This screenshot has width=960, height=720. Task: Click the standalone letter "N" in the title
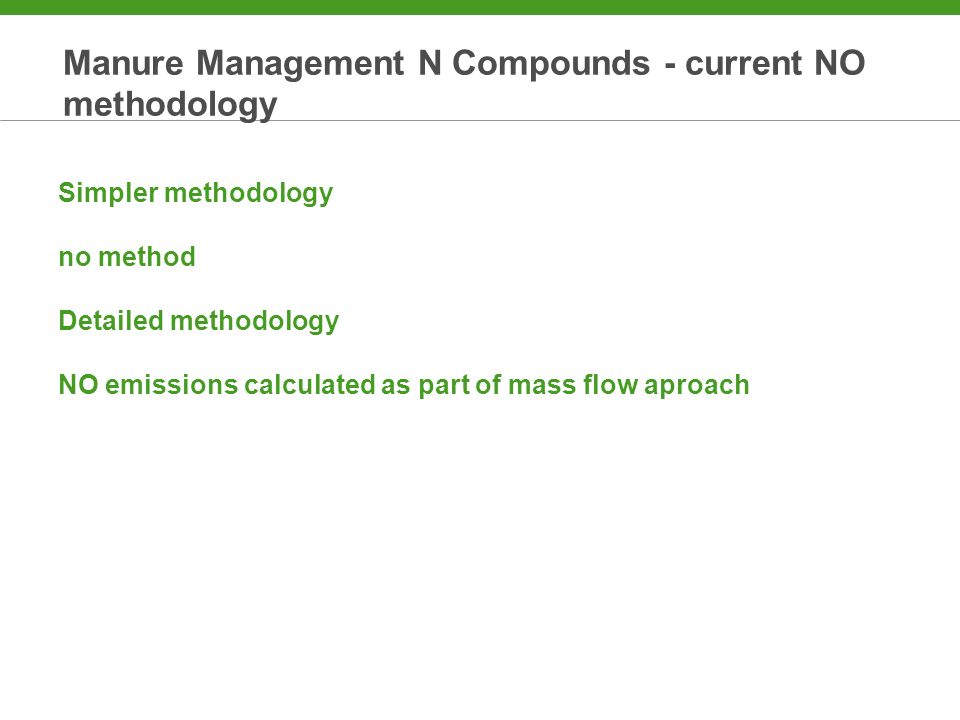coord(430,63)
